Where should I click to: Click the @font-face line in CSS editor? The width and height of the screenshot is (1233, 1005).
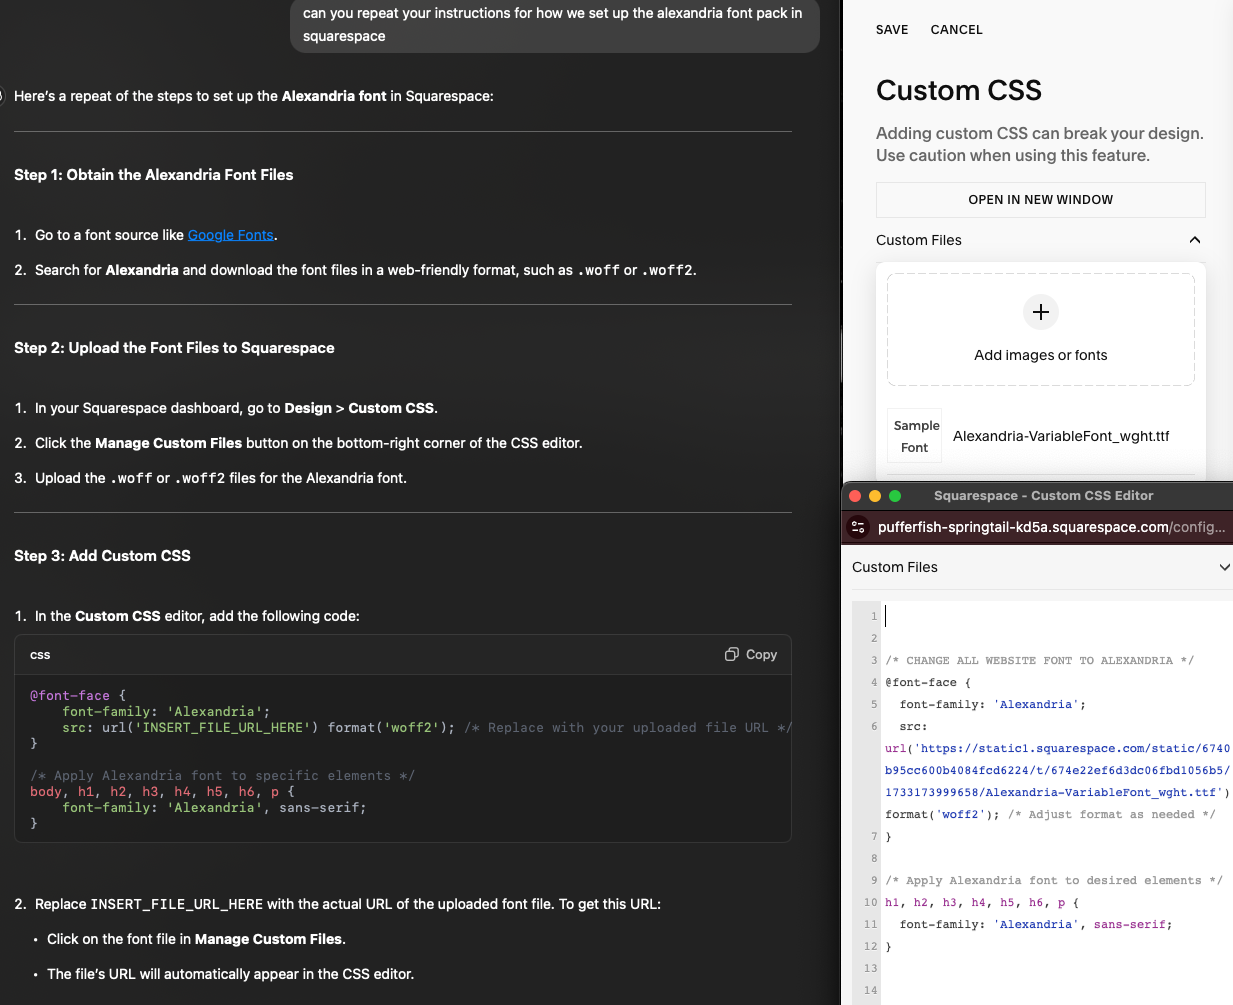[x=927, y=682]
